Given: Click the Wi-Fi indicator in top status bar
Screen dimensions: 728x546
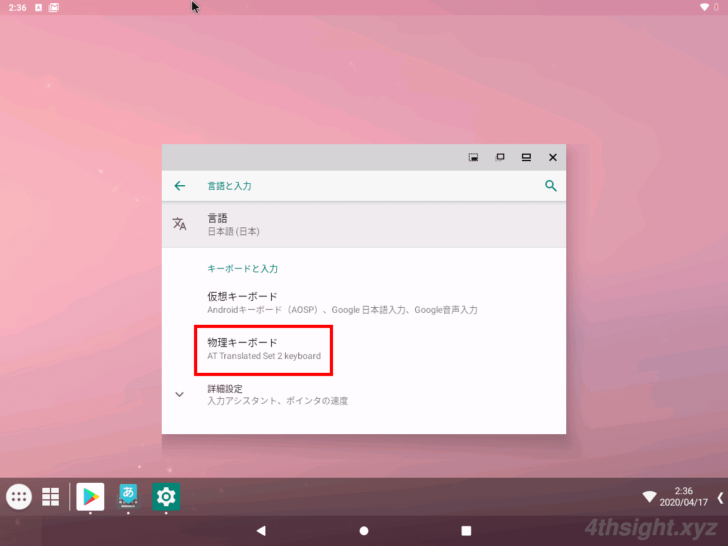Looking at the screenshot, I should pos(704,7).
